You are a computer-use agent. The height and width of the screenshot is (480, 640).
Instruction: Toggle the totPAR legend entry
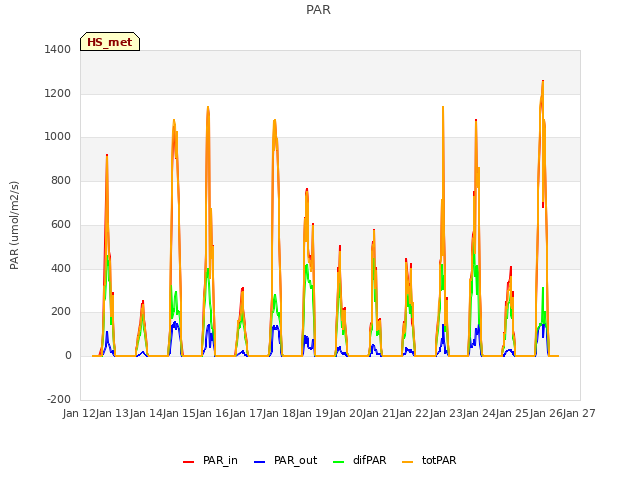click(429, 460)
